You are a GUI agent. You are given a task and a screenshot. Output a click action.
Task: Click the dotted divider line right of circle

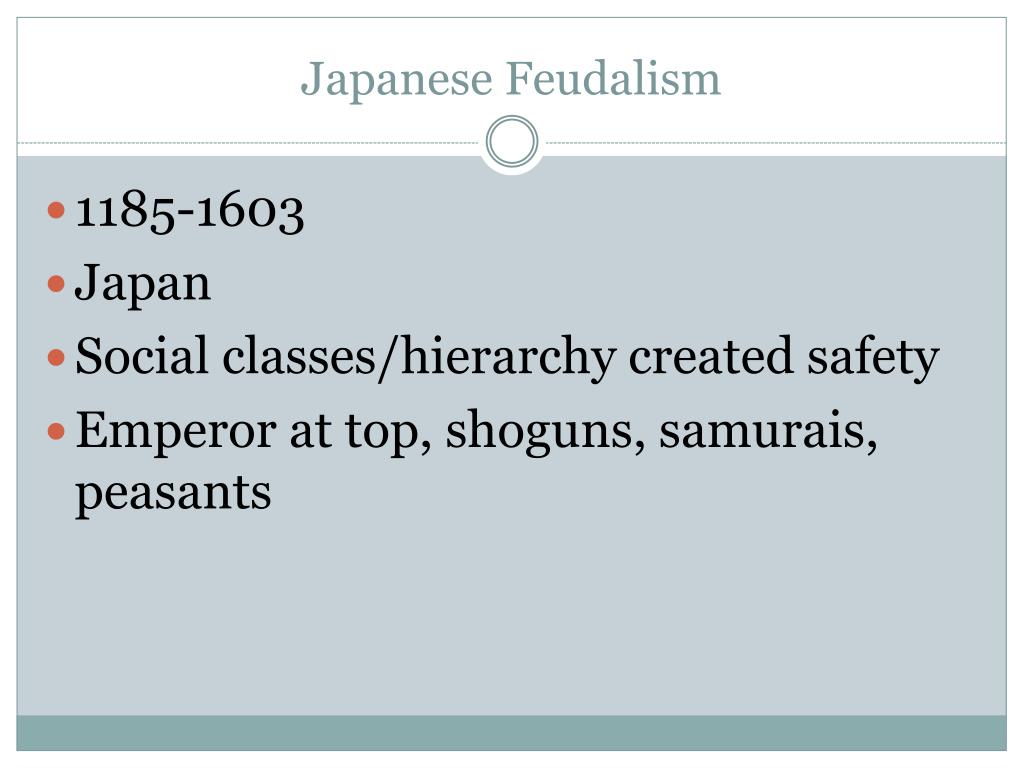(776, 142)
